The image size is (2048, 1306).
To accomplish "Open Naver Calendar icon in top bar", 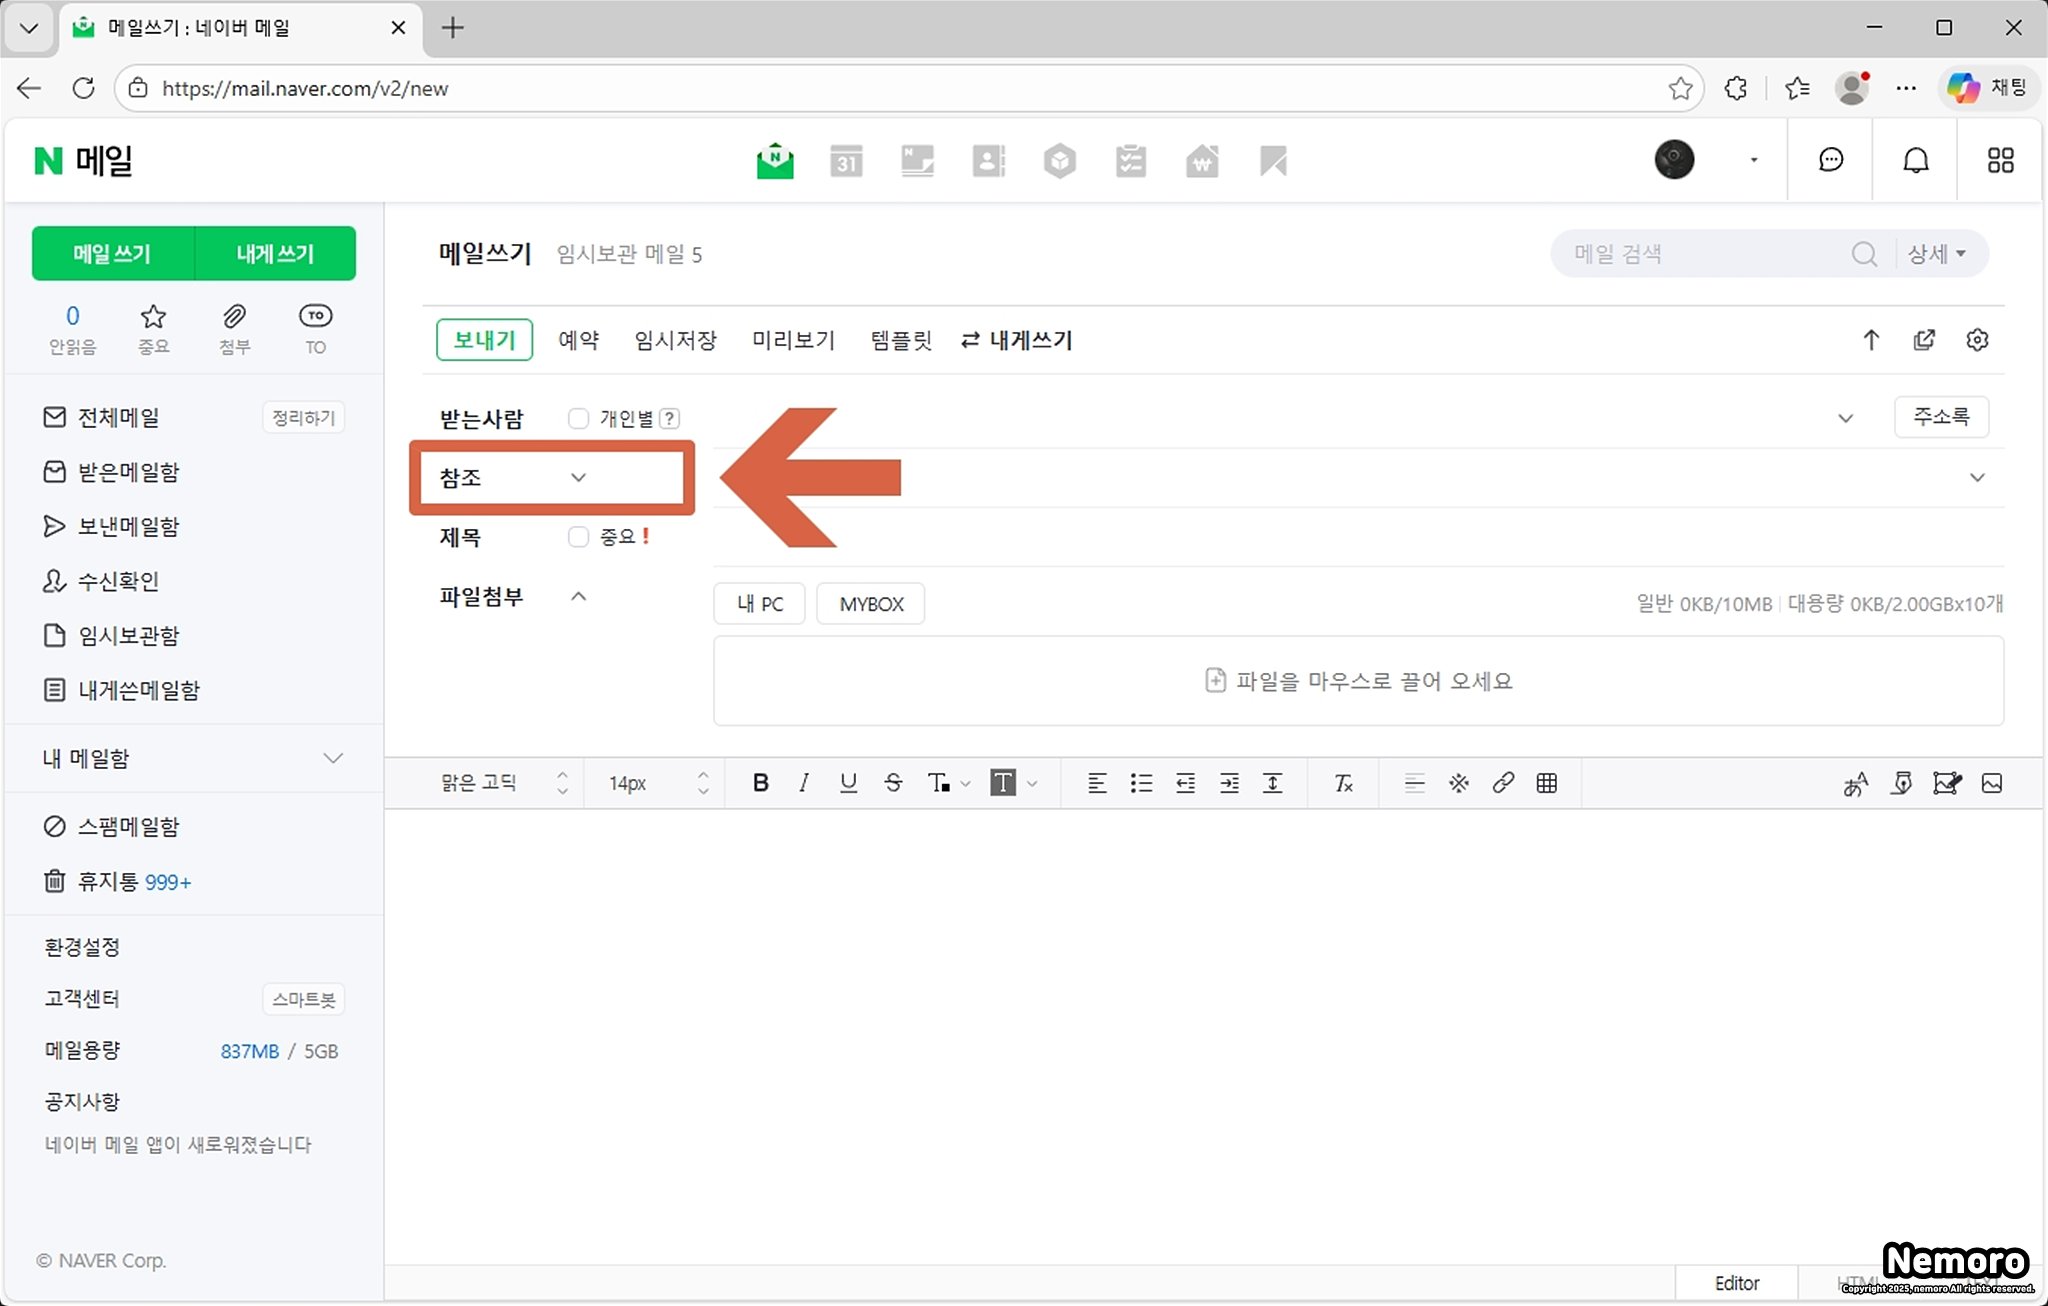I will (846, 161).
